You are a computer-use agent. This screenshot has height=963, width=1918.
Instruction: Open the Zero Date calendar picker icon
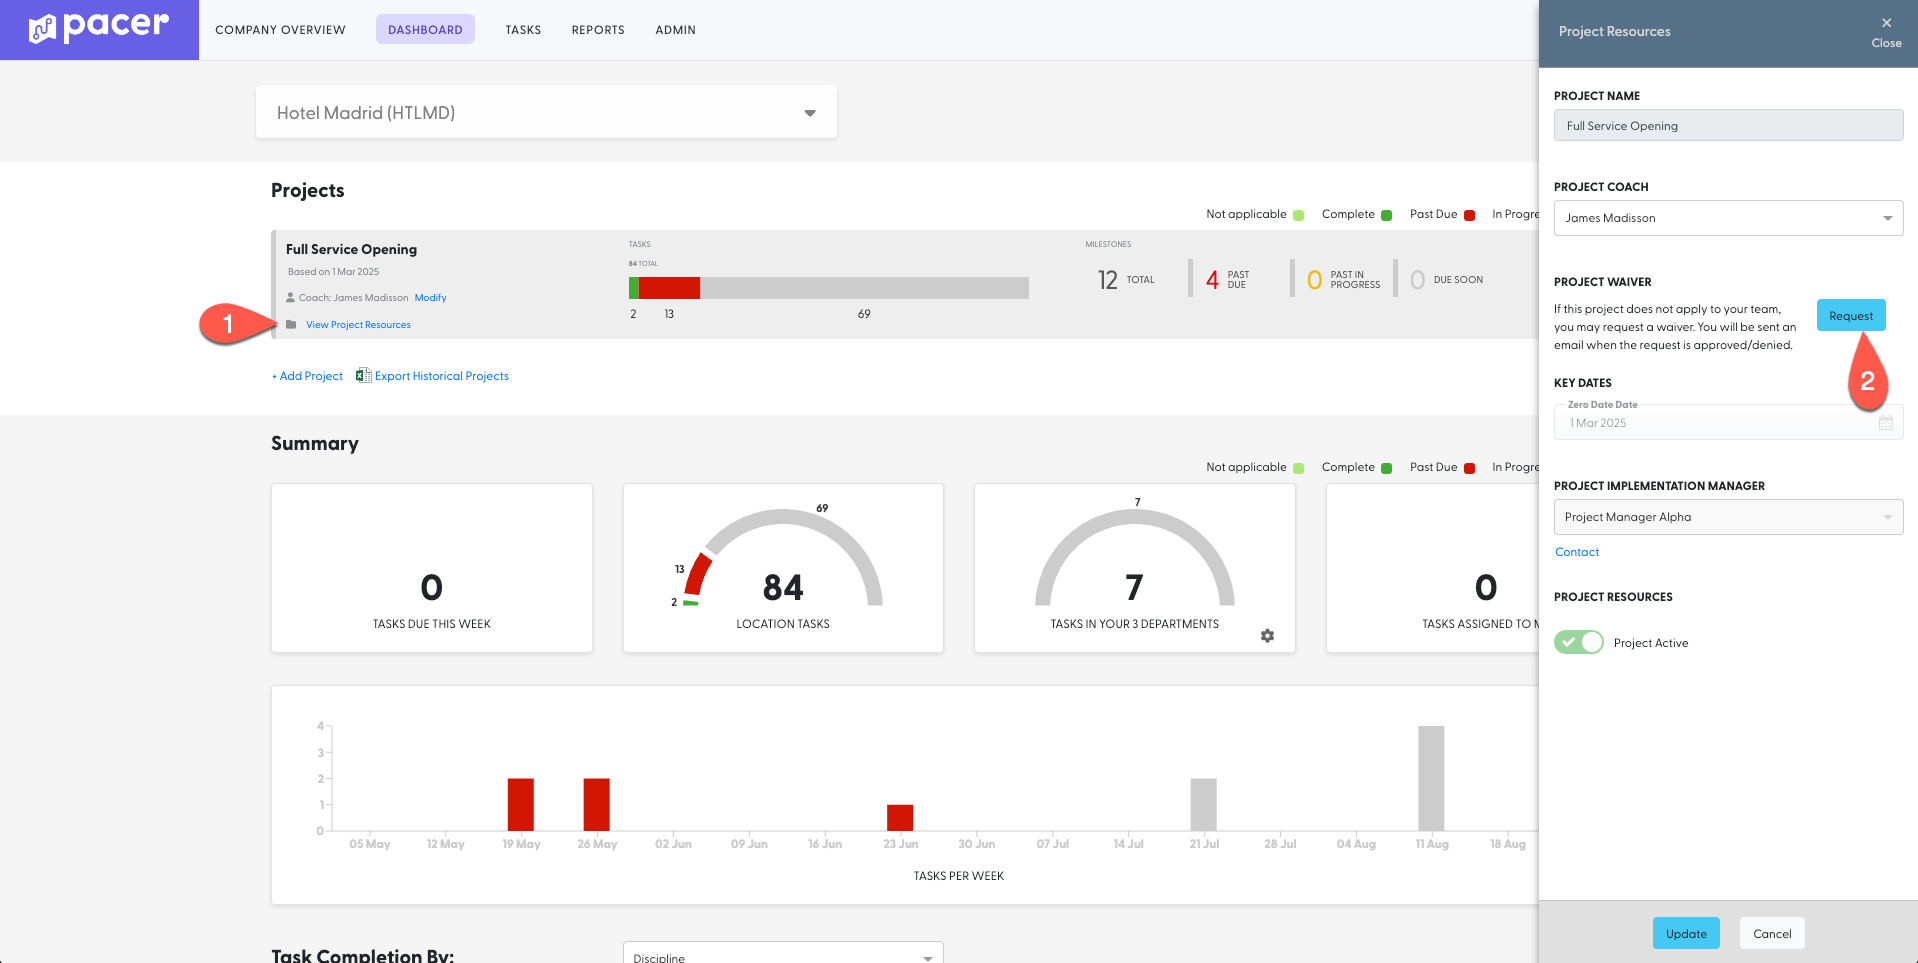coord(1885,423)
